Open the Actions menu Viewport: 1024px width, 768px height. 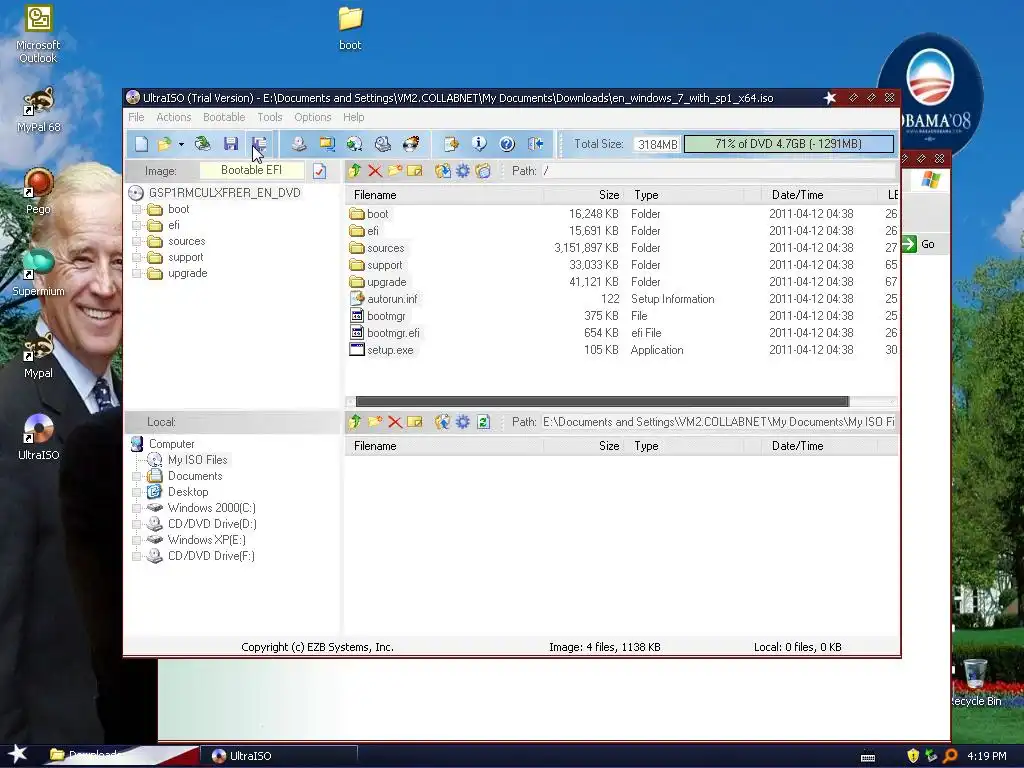[174, 117]
